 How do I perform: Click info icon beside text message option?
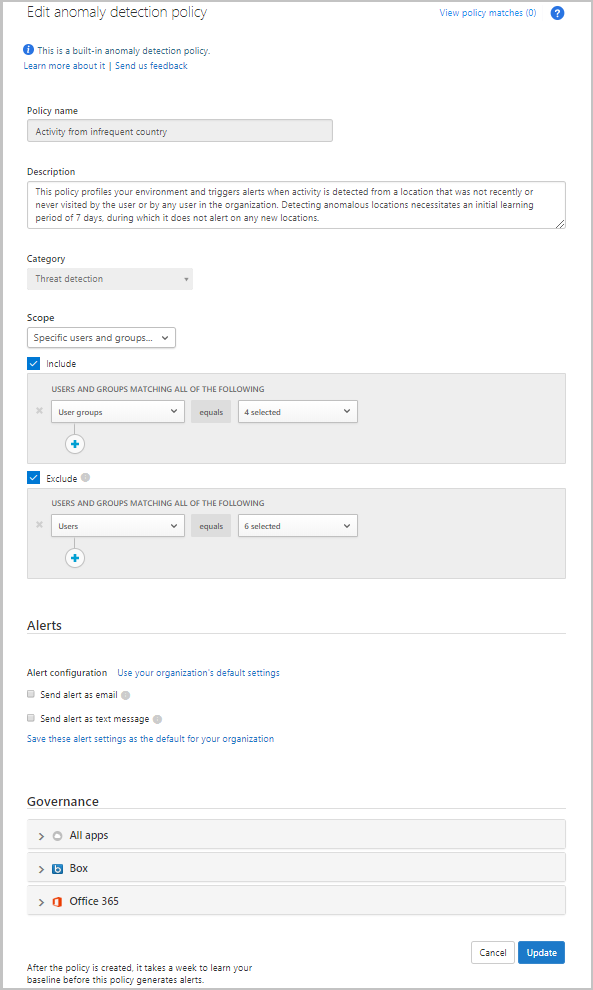coord(157,719)
